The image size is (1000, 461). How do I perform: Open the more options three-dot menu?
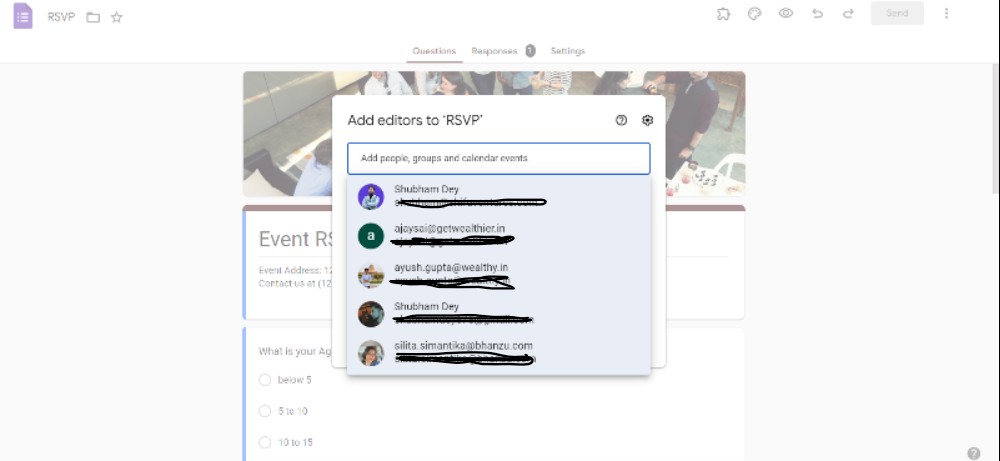[x=946, y=13]
